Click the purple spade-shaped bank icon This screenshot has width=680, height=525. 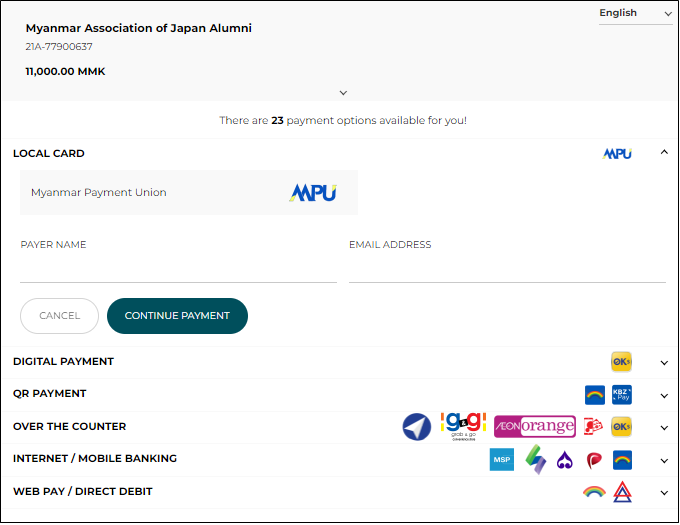565,460
